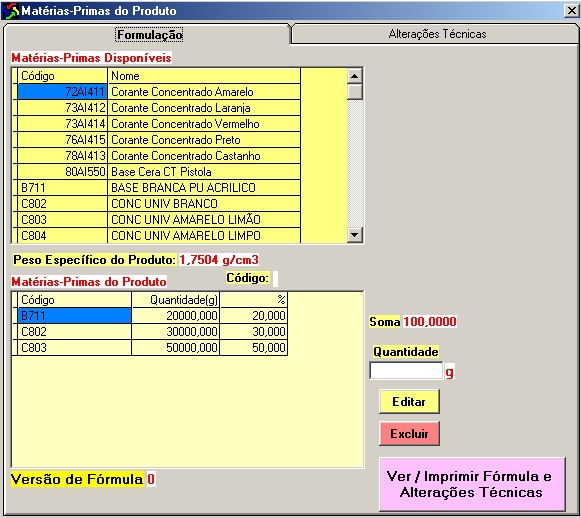Click the Nome column header

pos(204,76)
